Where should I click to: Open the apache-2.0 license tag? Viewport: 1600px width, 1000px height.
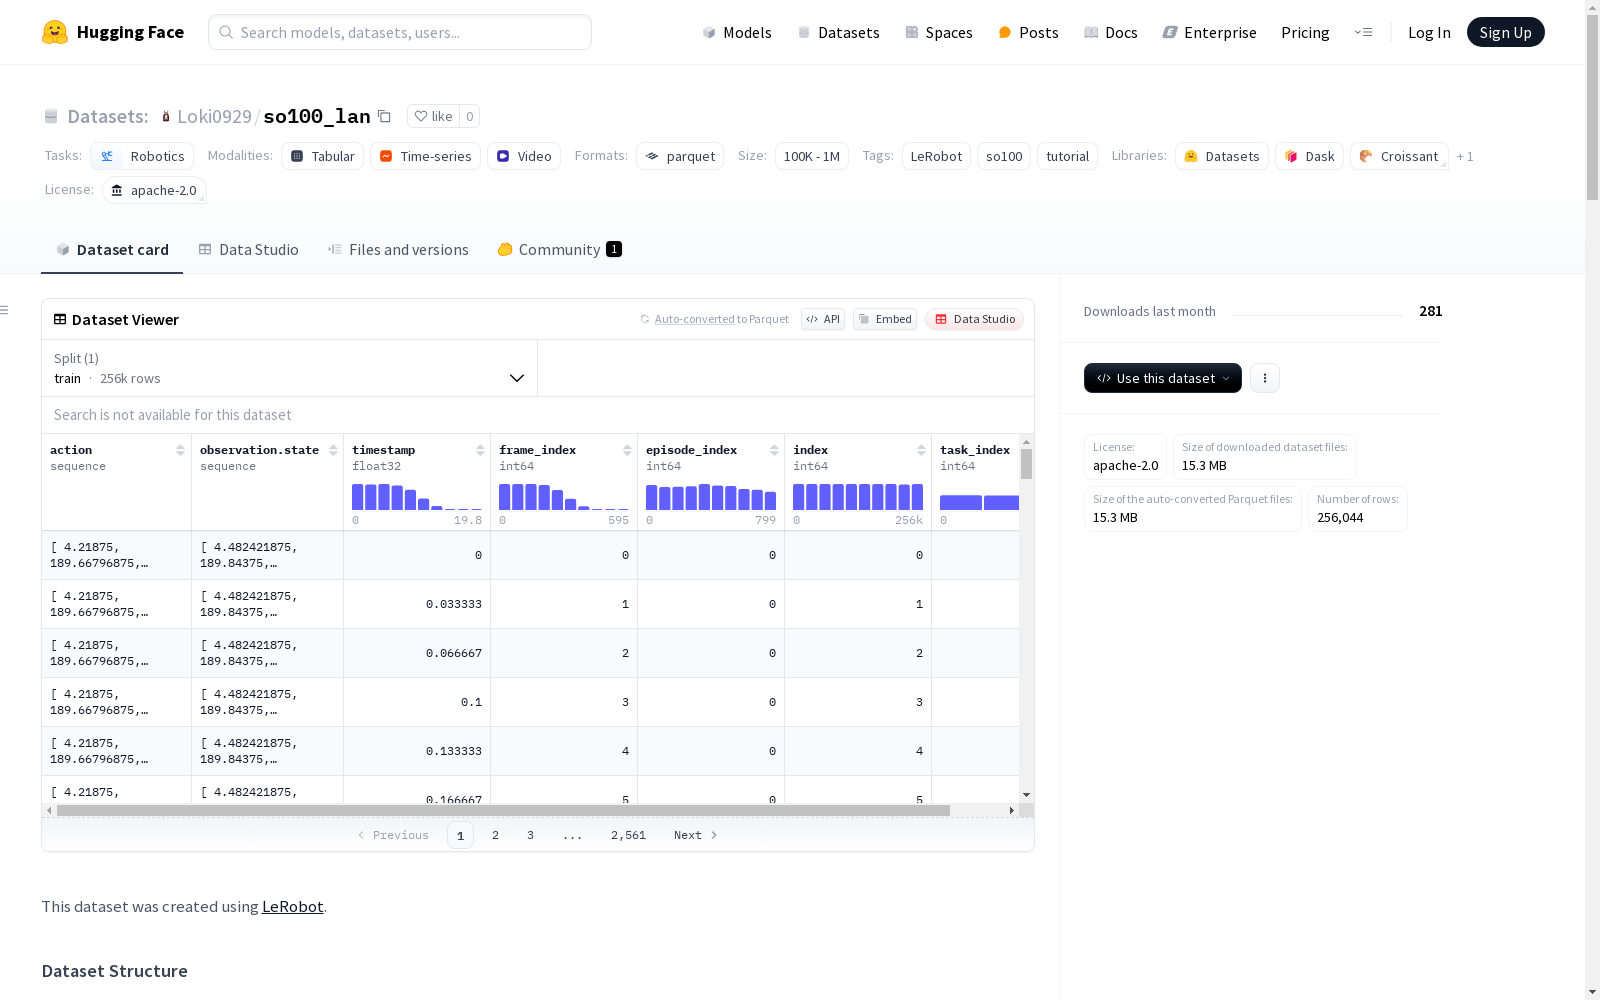(x=154, y=190)
